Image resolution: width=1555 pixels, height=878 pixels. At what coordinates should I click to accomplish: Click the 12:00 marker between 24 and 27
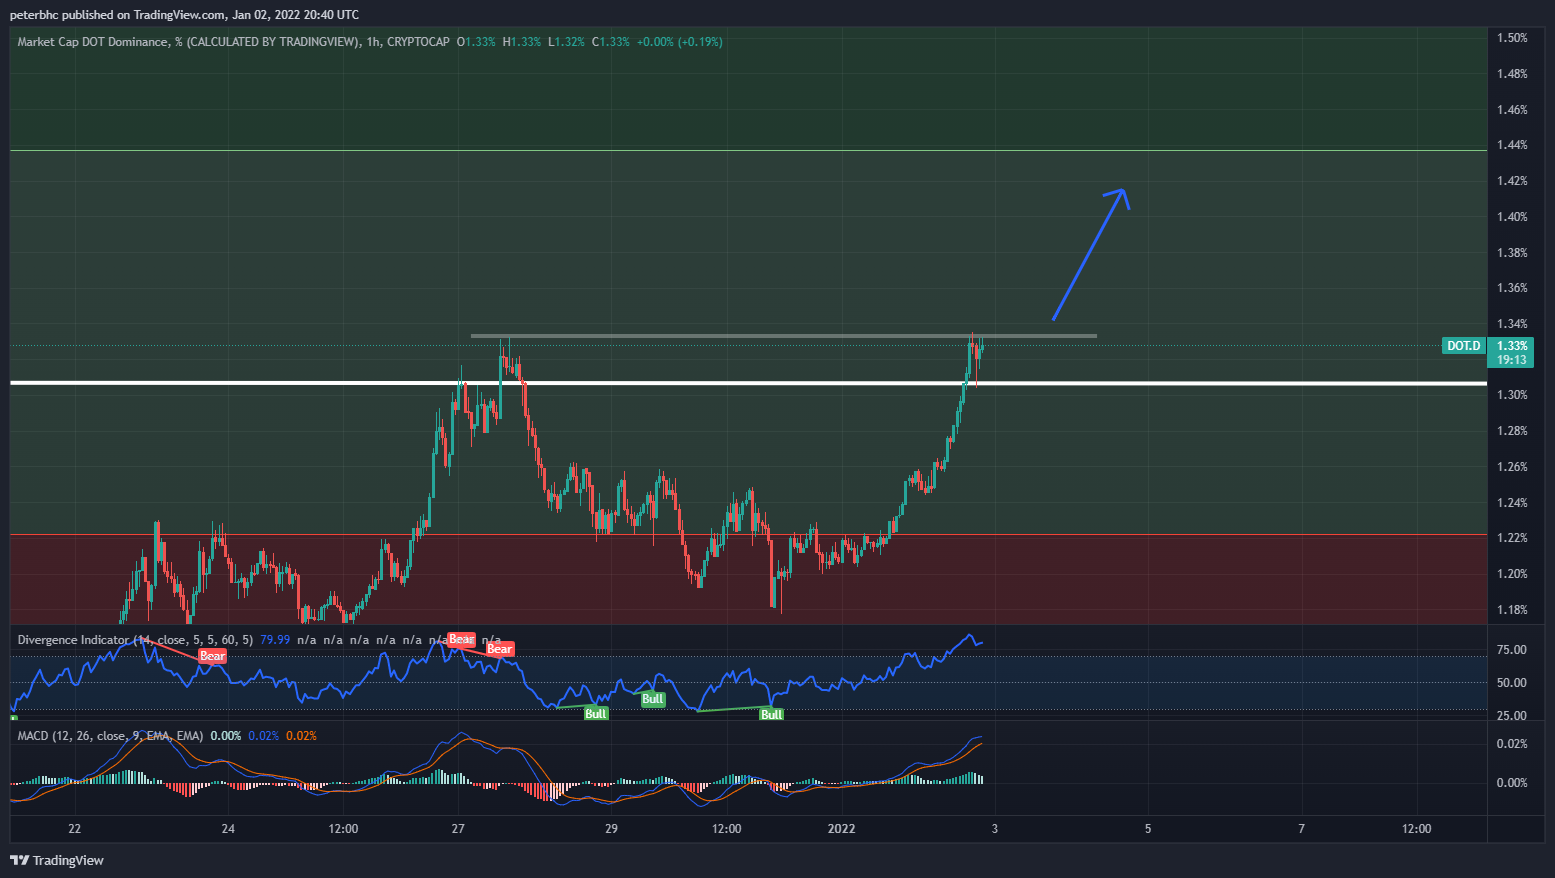(343, 829)
